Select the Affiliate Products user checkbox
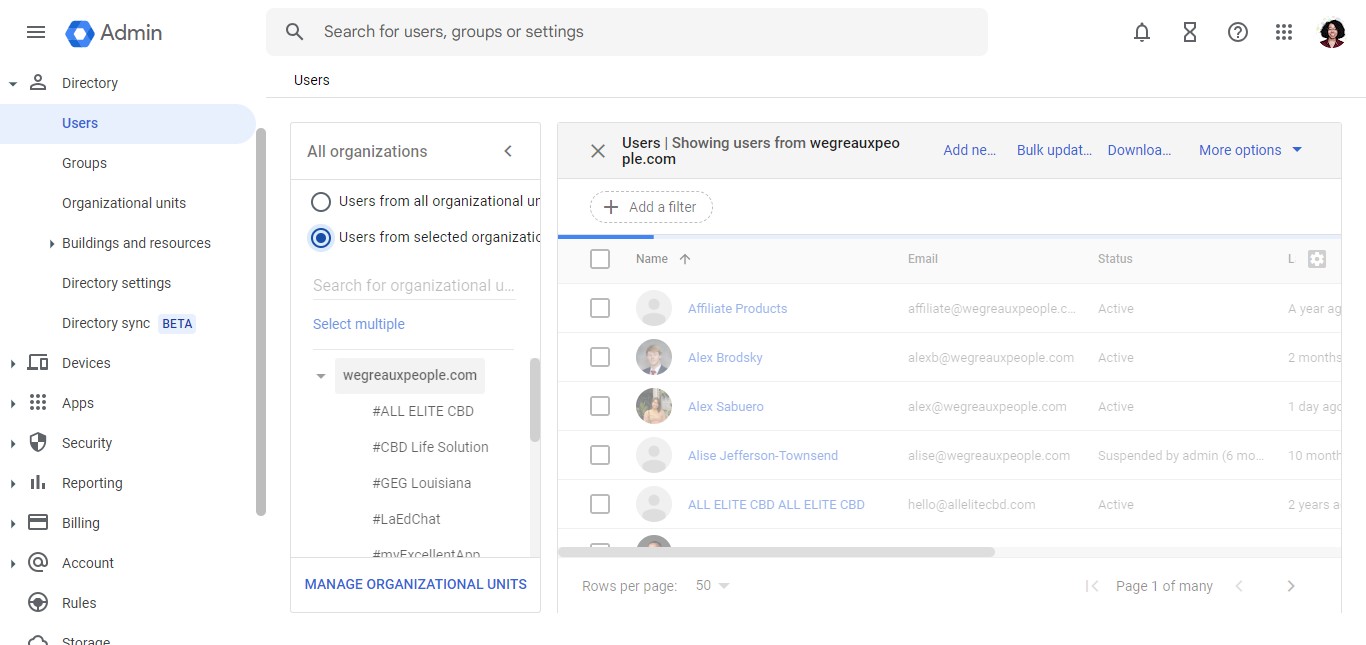Viewport: 1366px width, 645px height. click(600, 309)
